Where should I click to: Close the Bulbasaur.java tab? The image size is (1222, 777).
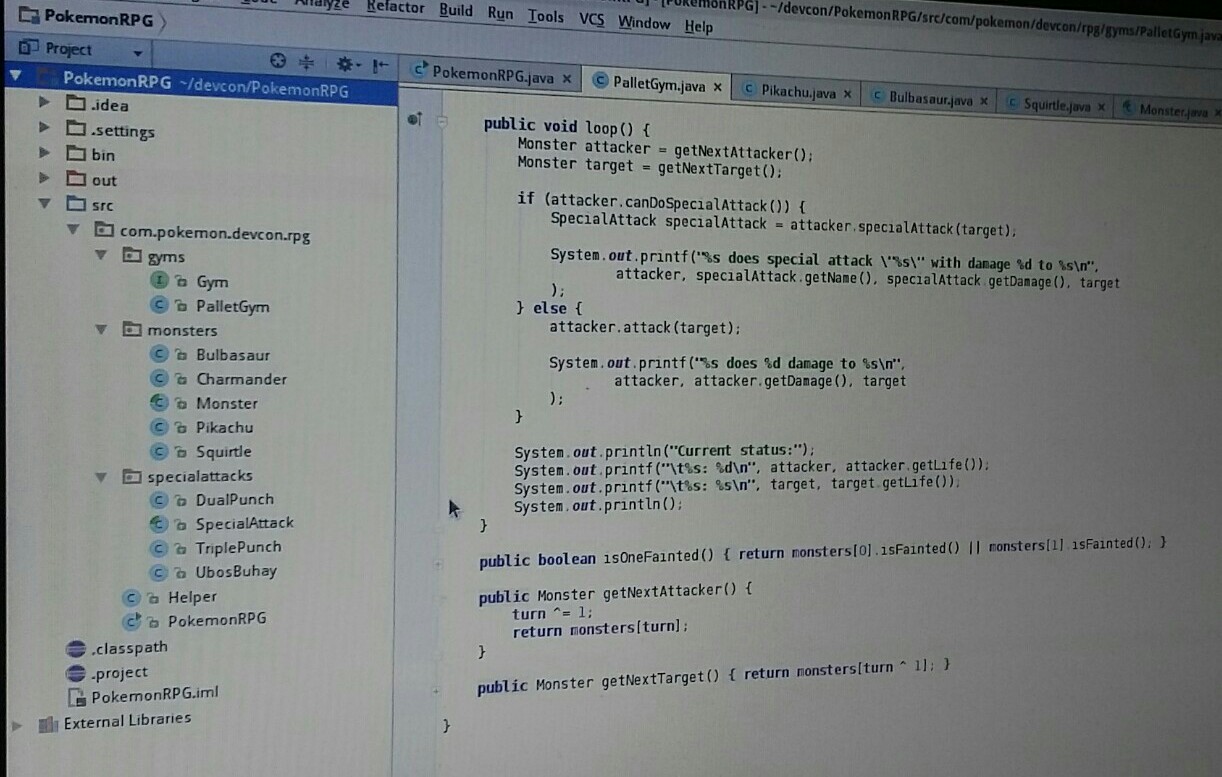984,101
